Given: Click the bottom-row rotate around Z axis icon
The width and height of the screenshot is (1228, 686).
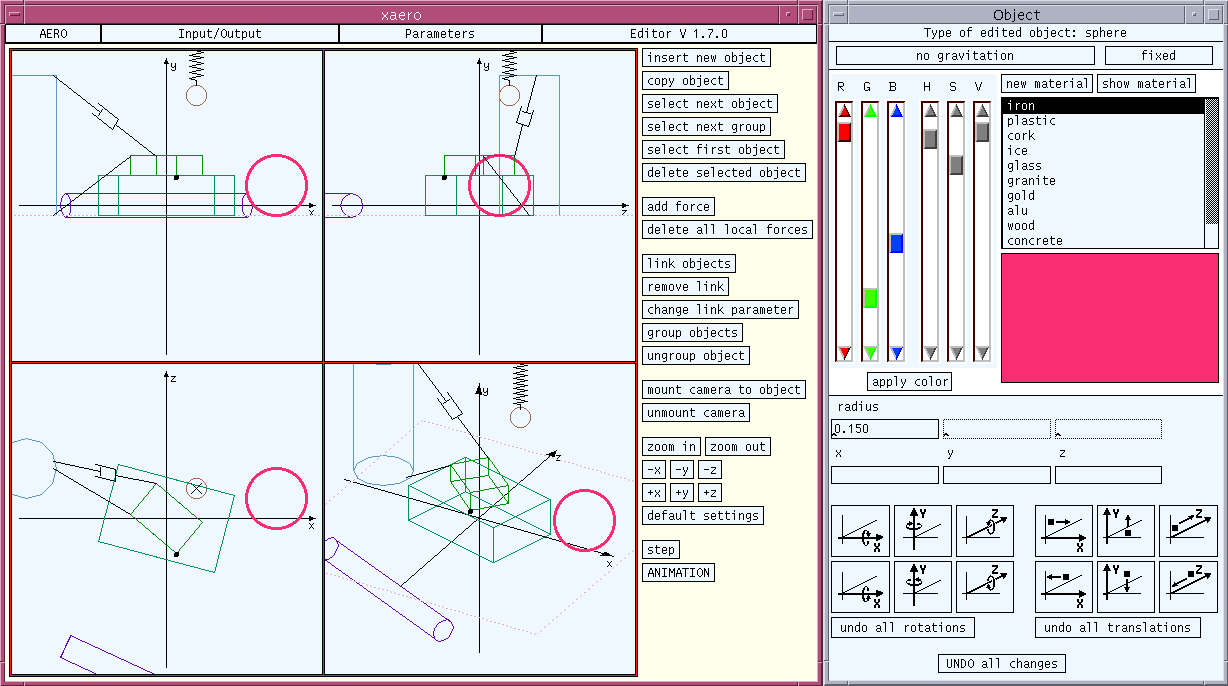Looking at the screenshot, I should pos(984,587).
